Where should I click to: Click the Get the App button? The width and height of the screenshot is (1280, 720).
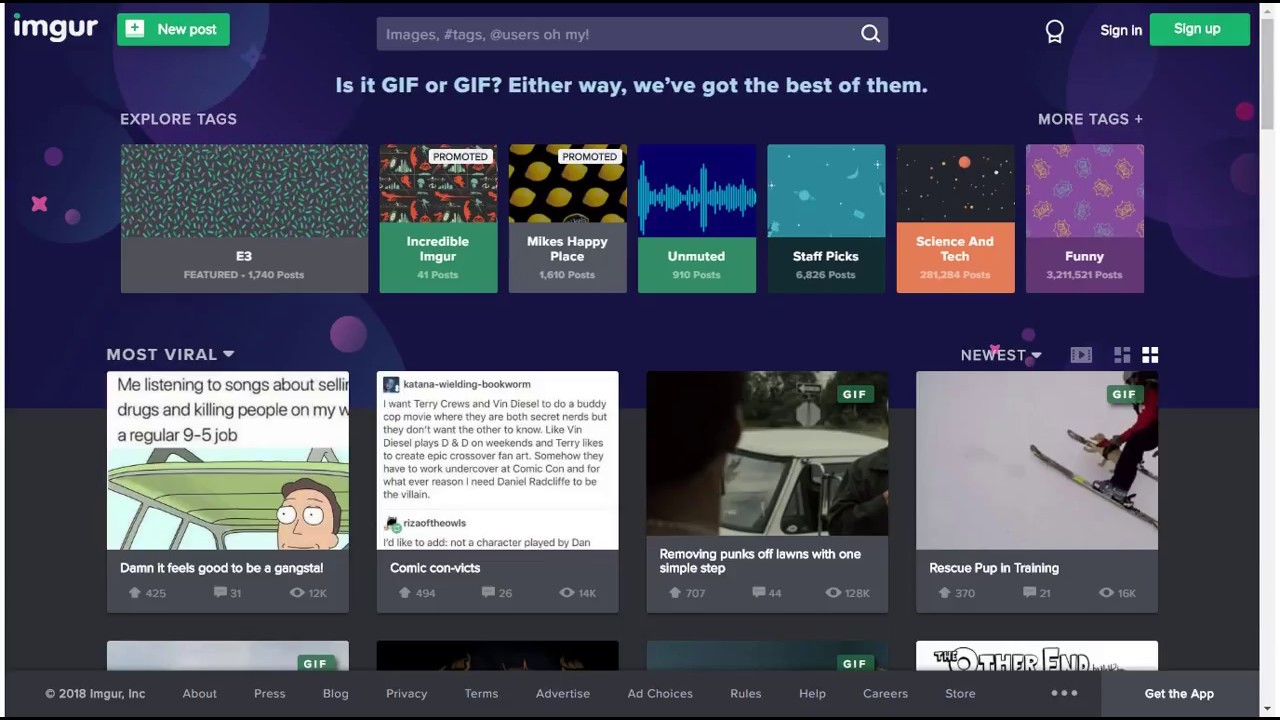[x=1179, y=693]
